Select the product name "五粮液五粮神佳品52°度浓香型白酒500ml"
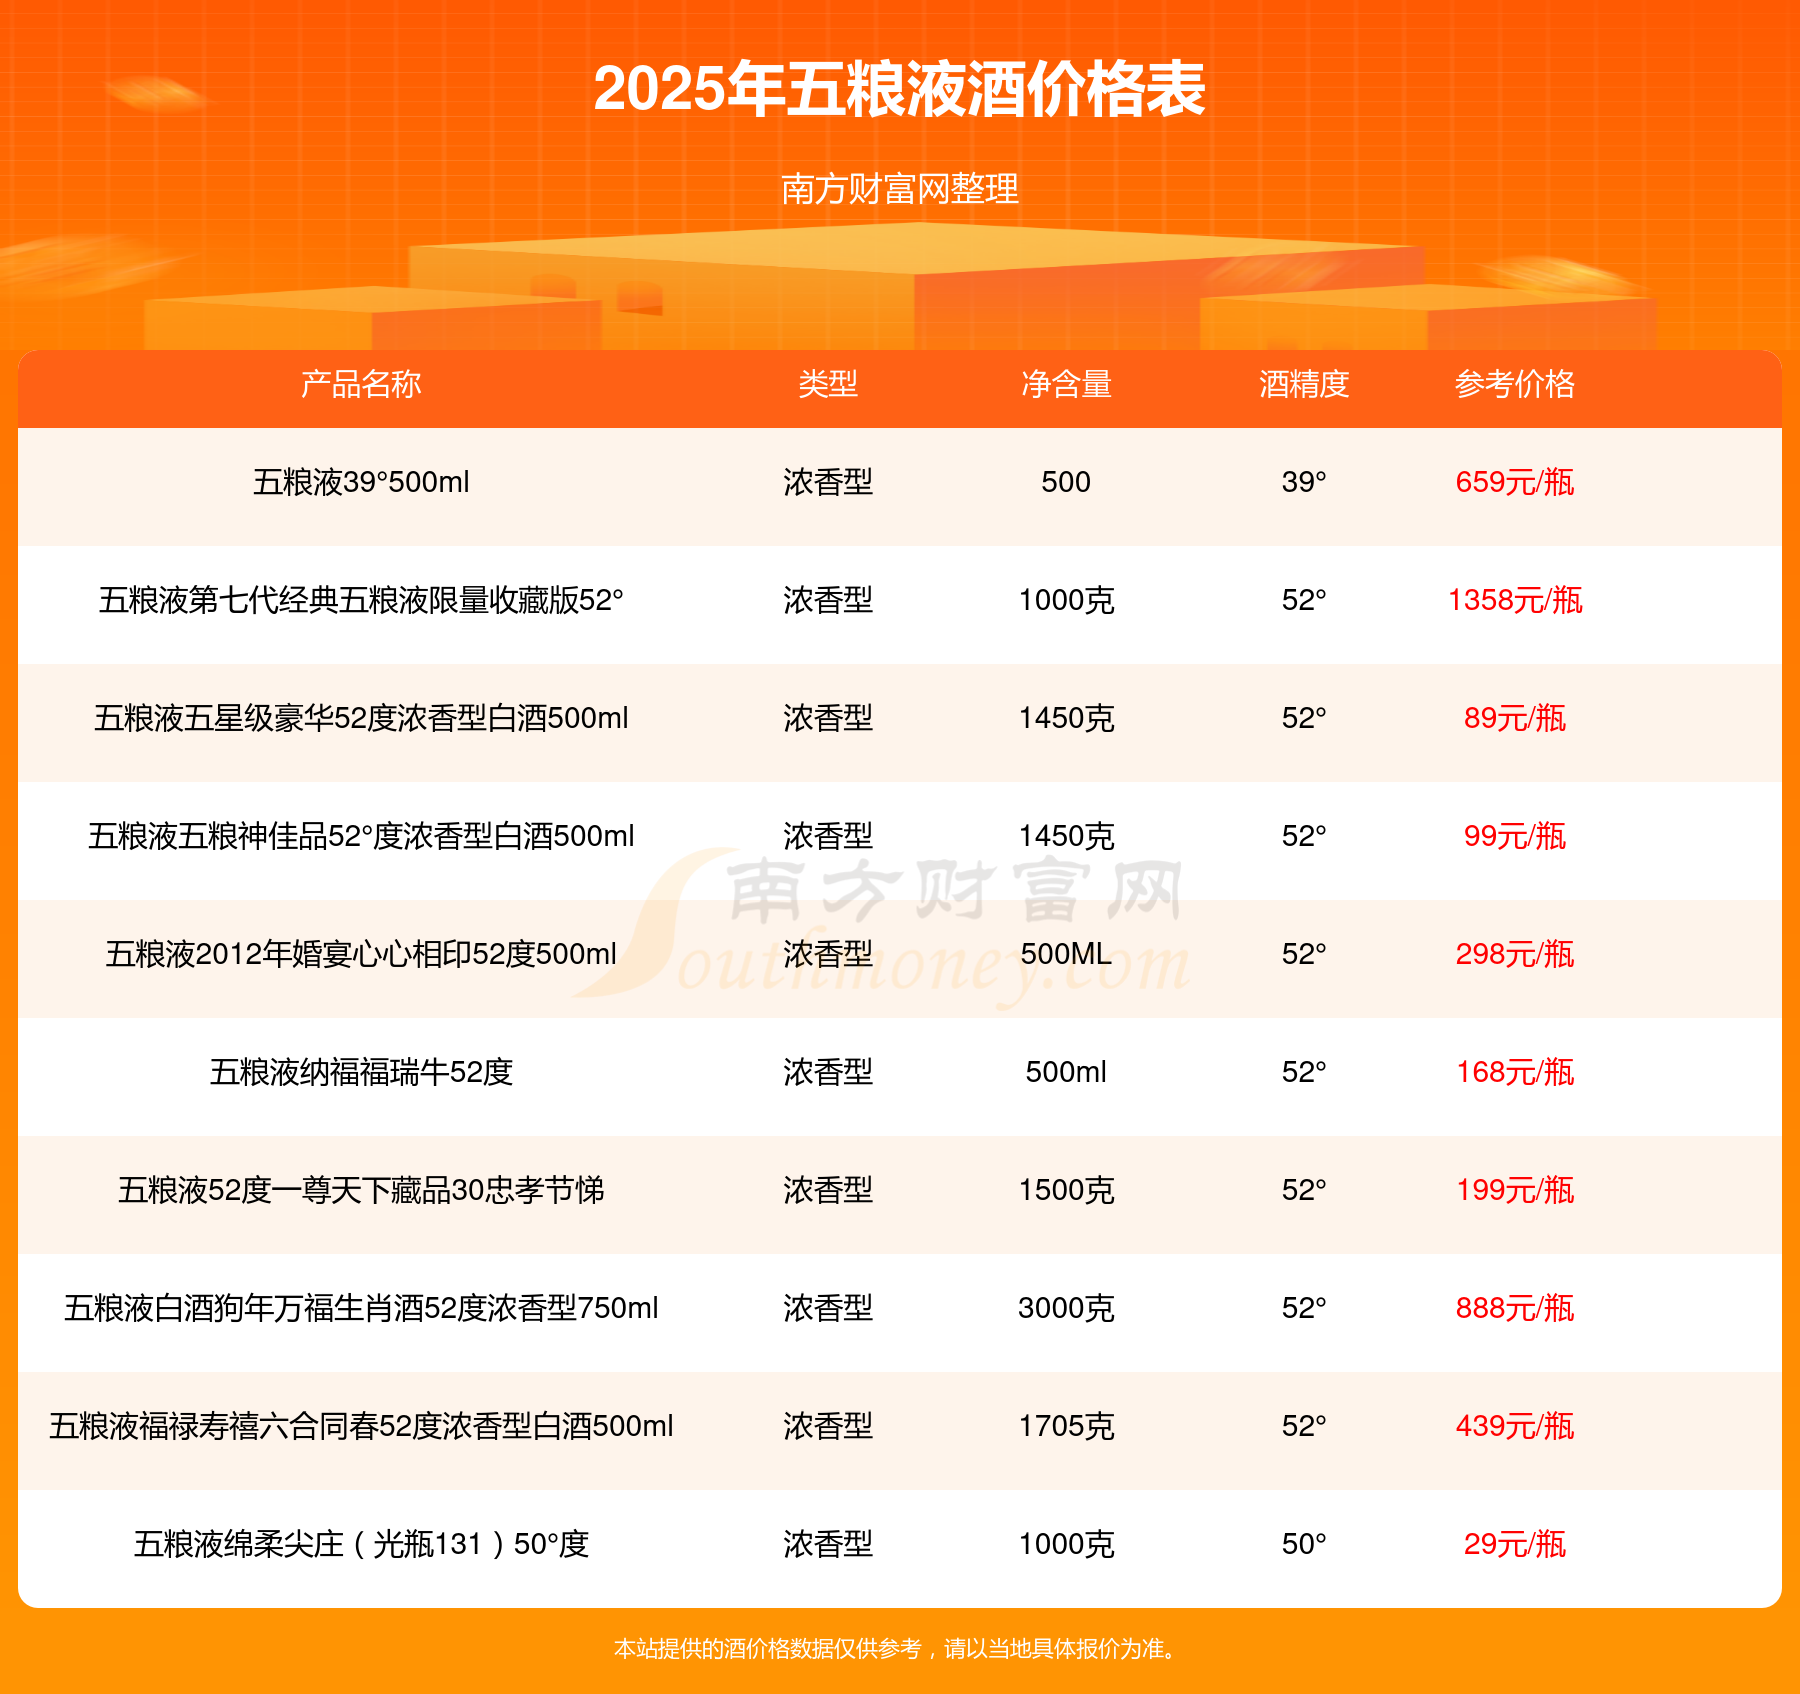 point(361,836)
